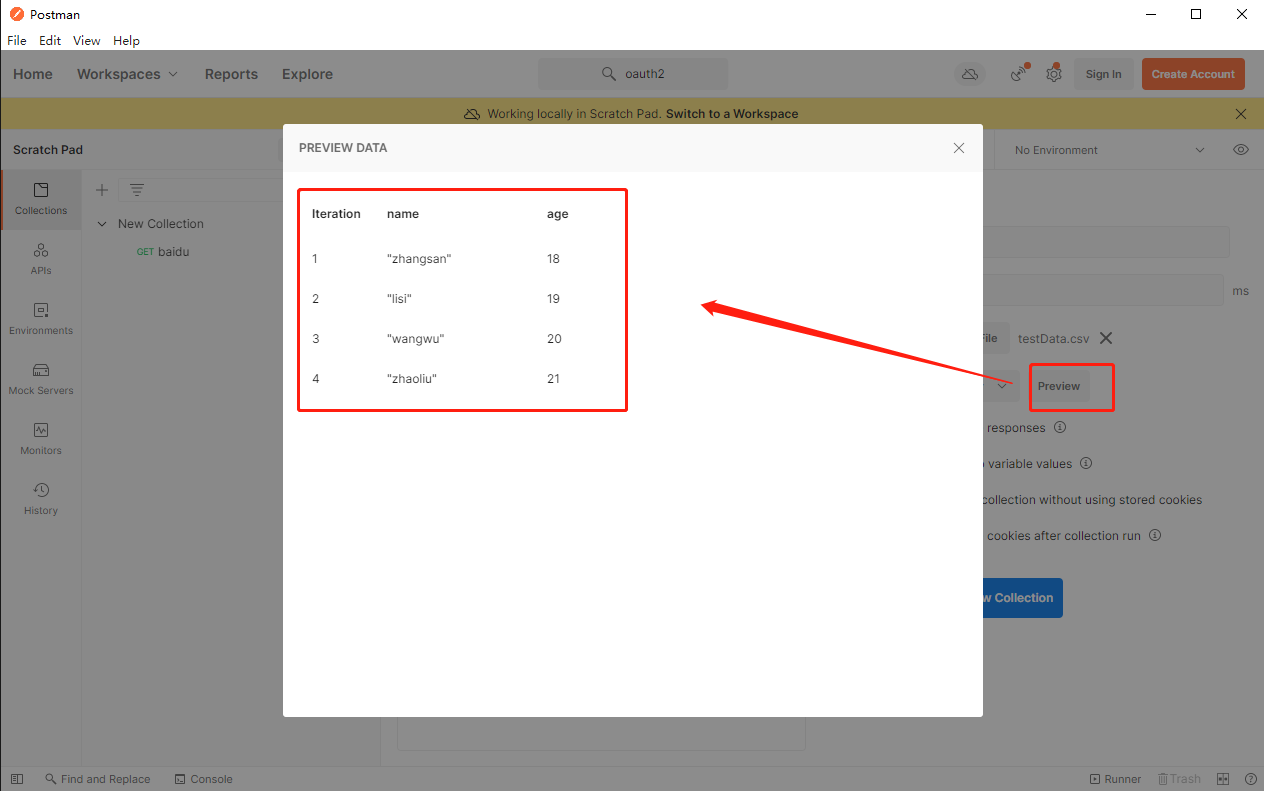Go to Explore

[307, 74]
